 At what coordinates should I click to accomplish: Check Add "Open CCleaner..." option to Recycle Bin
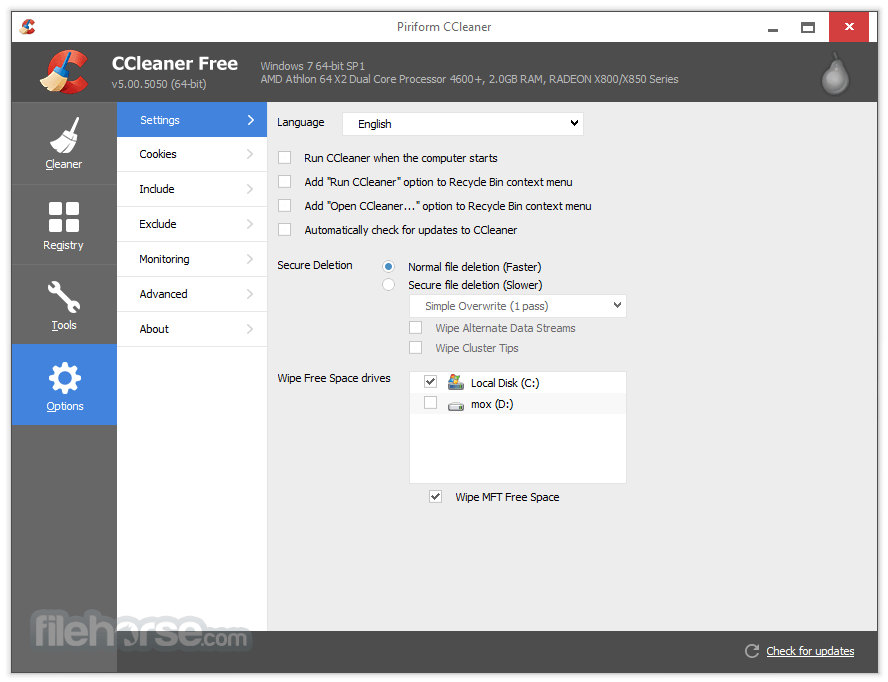click(x=284, y=206)
